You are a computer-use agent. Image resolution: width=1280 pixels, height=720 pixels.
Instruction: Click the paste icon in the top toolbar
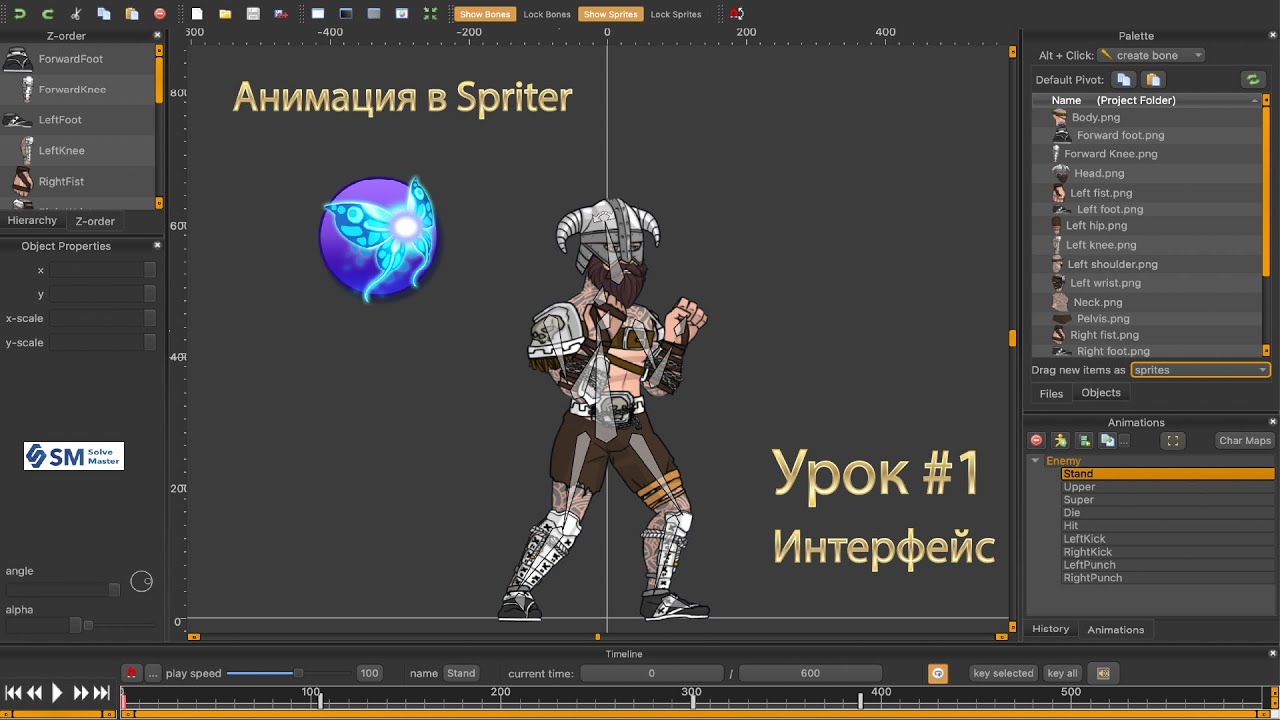tap(132, 14)
